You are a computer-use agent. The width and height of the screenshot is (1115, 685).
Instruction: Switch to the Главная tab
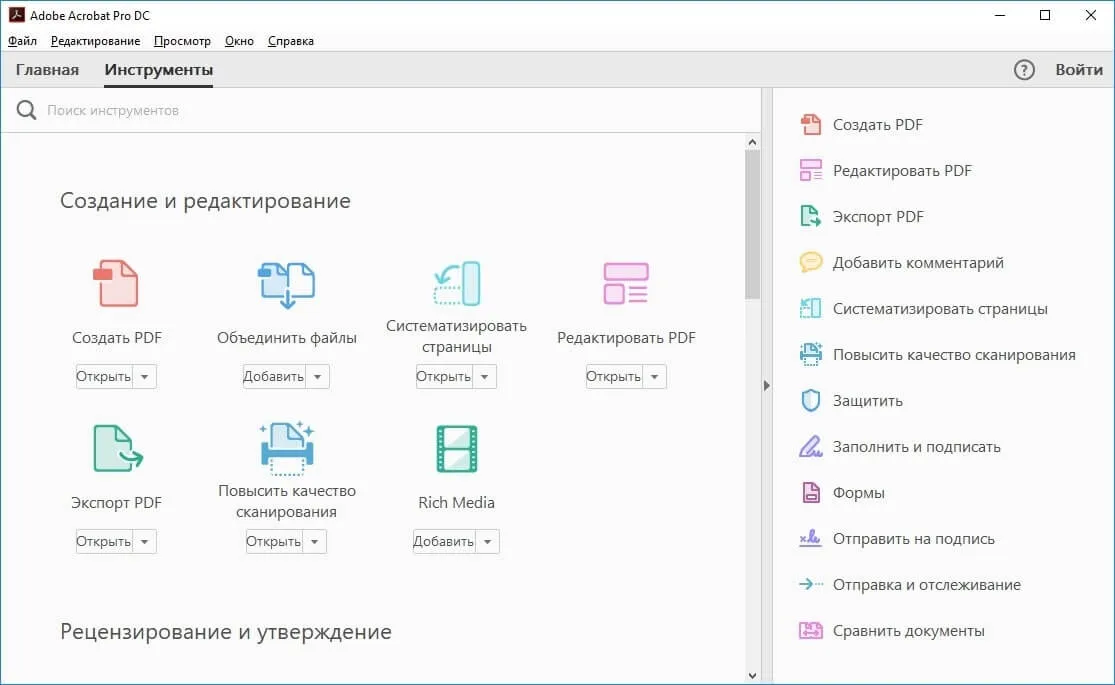(48, 69)
